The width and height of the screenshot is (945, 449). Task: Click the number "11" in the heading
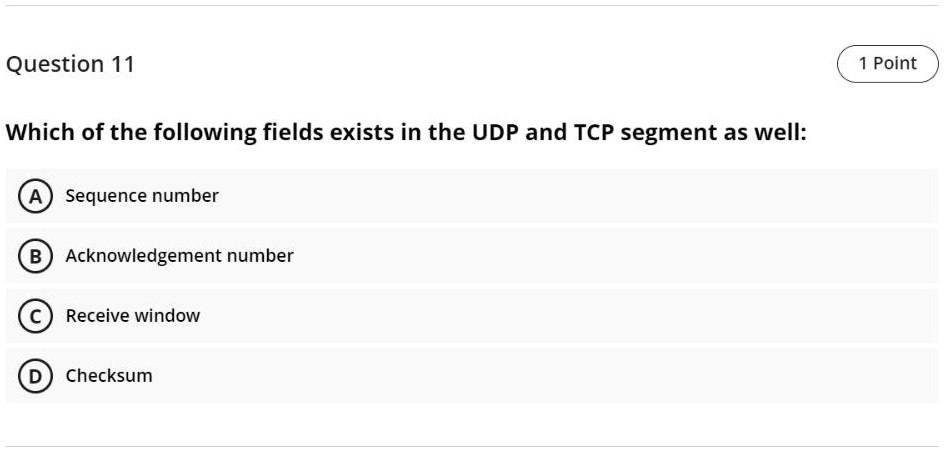tap(122, 64)
